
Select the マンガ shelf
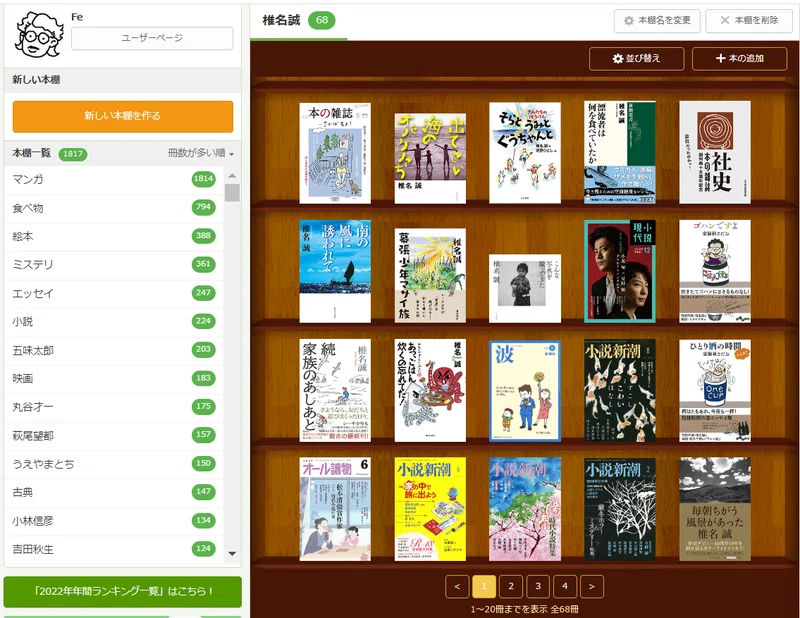pyautogui.click(x=114, y=180)
